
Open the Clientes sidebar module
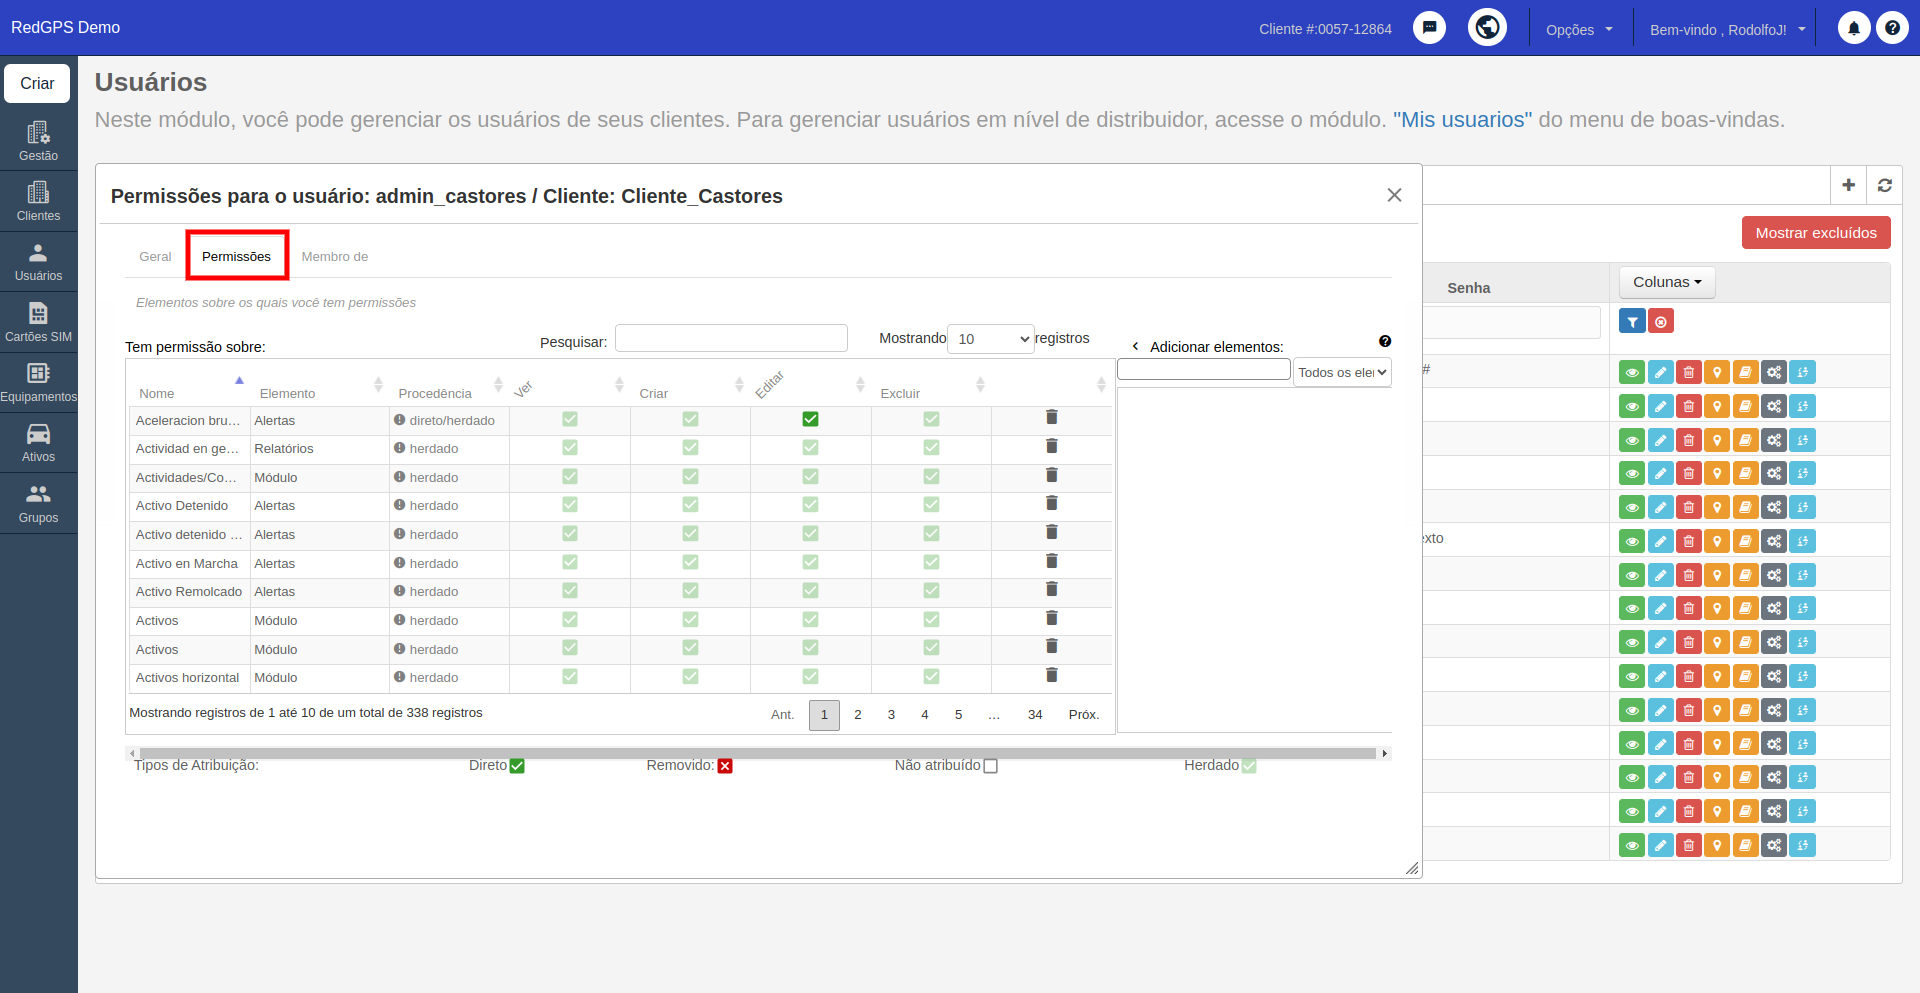coord(38,201)
